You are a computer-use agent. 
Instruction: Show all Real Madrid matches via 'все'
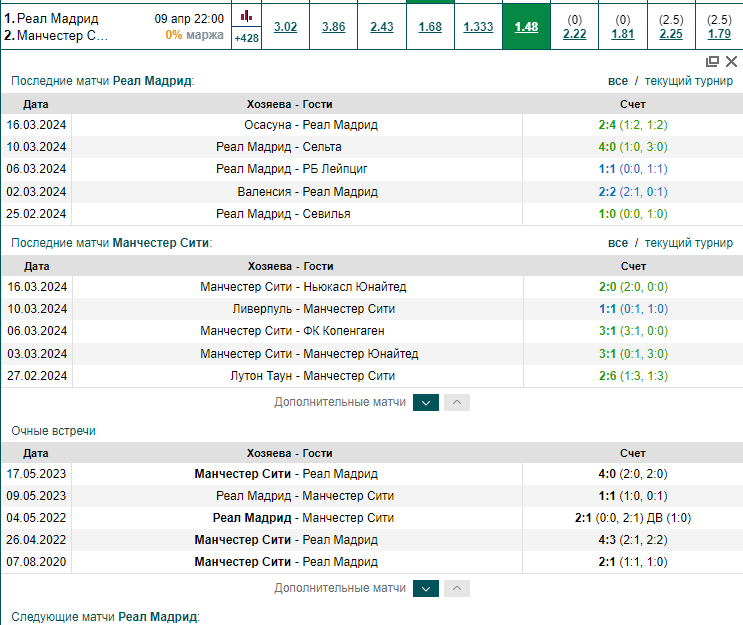618,81
